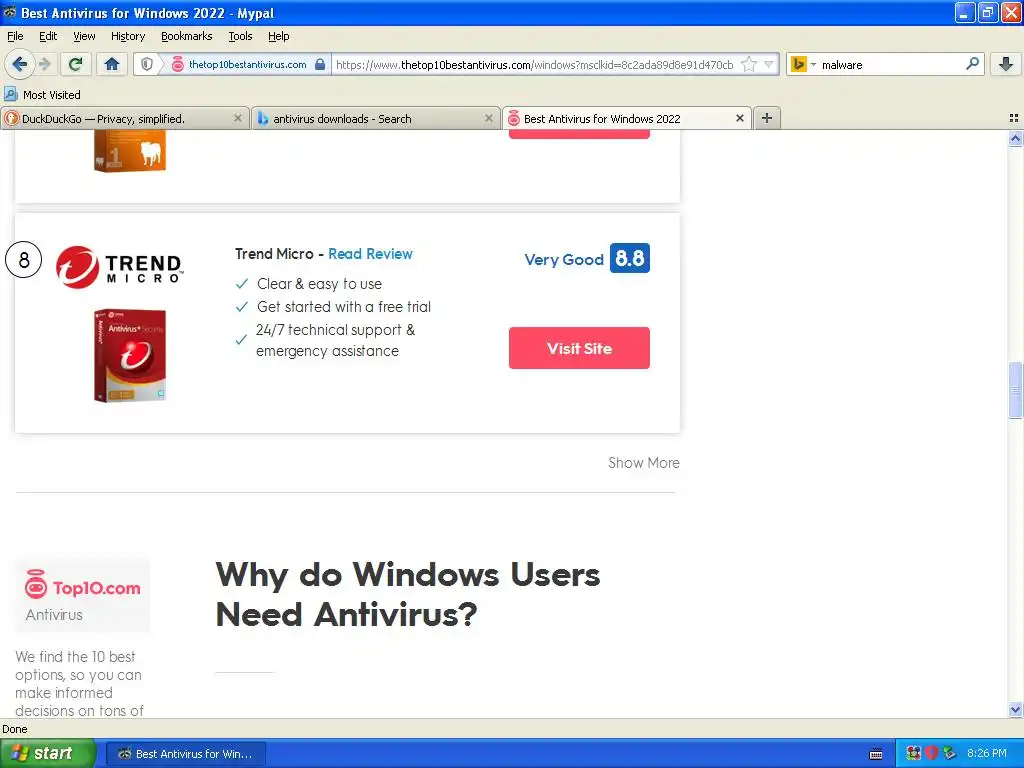Click the address bar URL field

pos(535,65)
